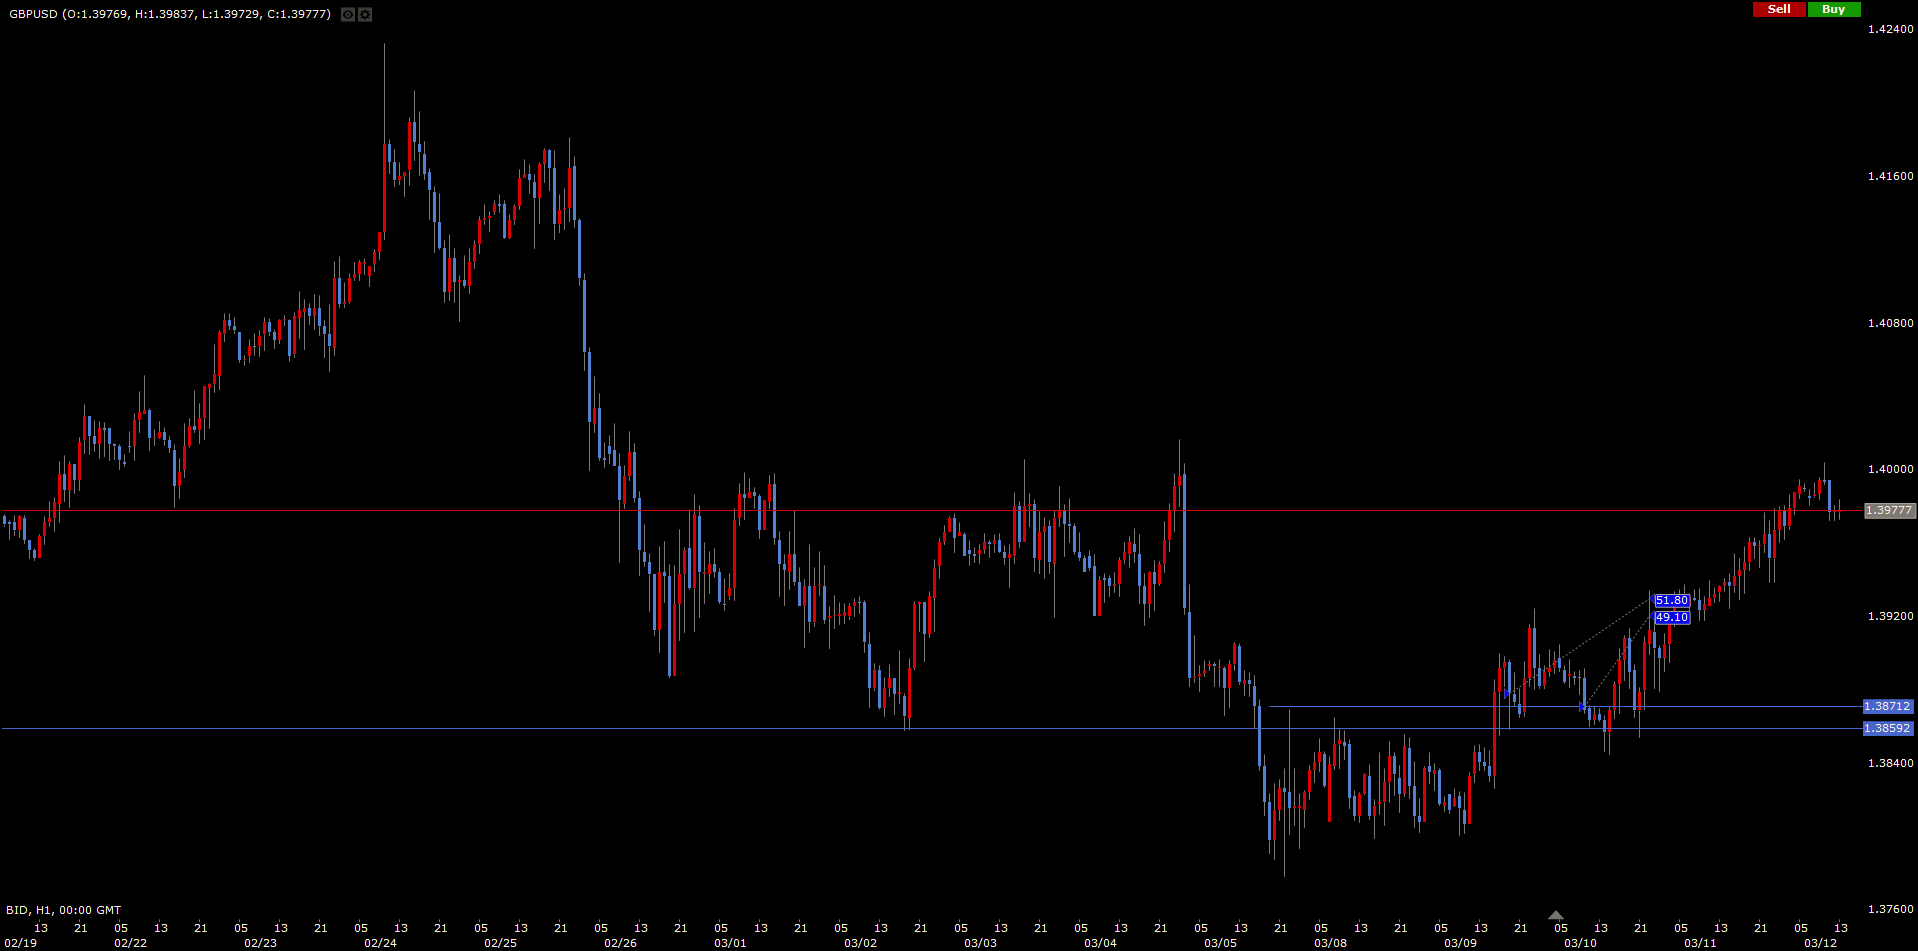Click the BID, H1, 00:00 GMT label
Image resolution: width=1918 pixels, height=951 pixels.
coord(64,910)
